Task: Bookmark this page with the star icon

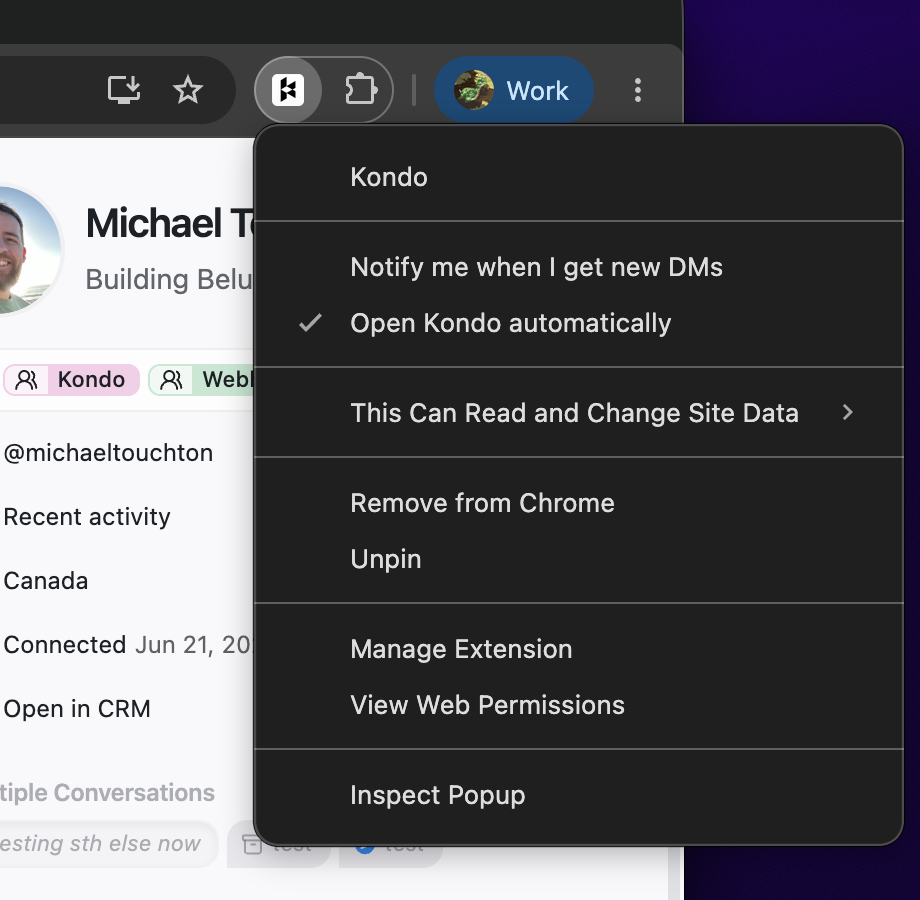Action: tap(188, 90)
